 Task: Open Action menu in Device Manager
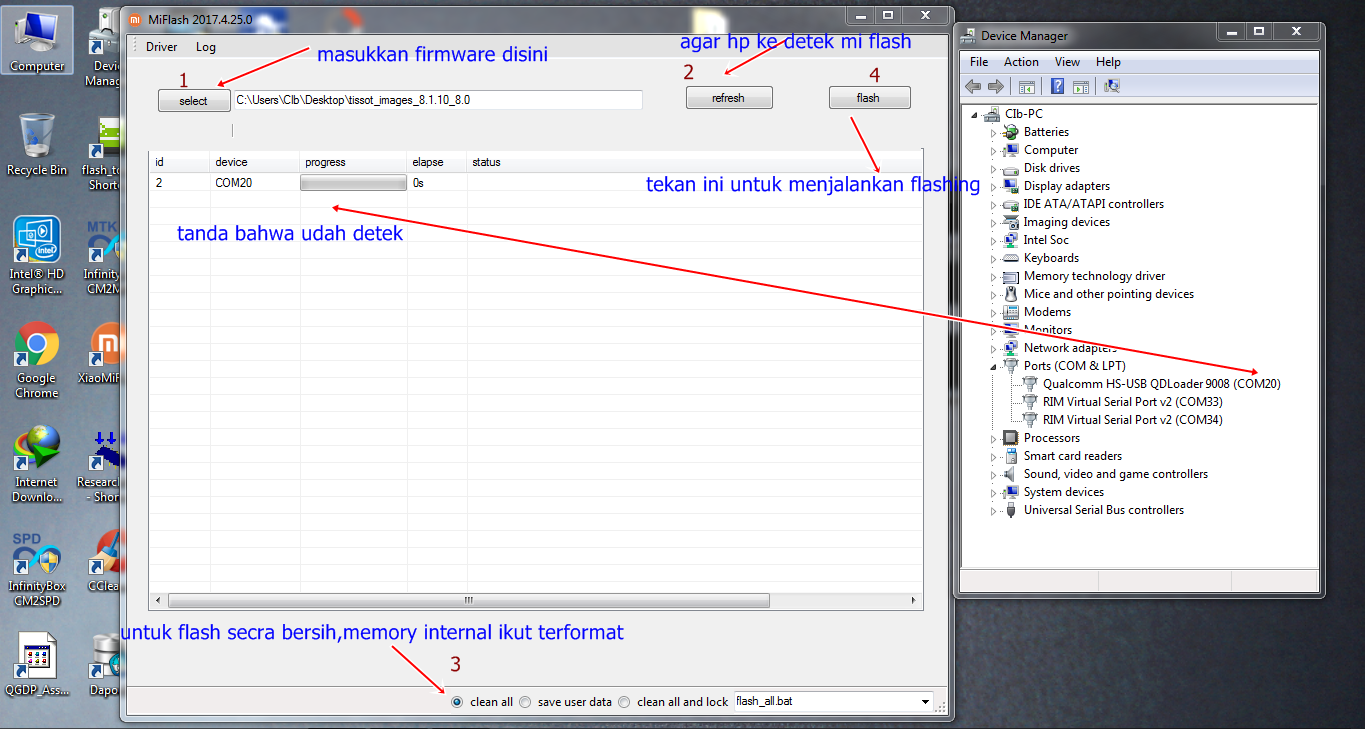tap(1021, 62)
